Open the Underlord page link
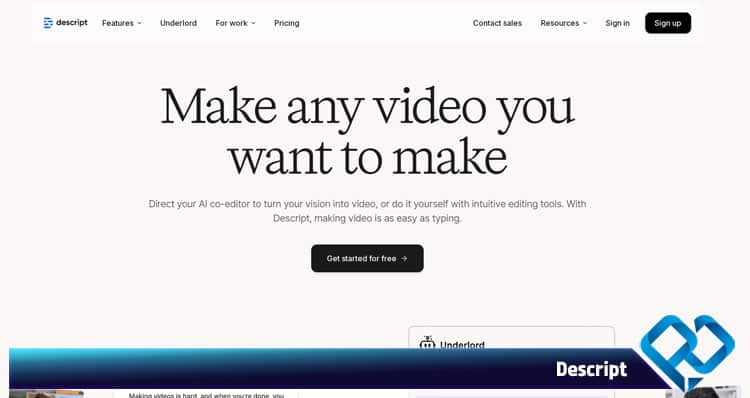The width and height of the screenshot is (750, 398). click(178, 23)
